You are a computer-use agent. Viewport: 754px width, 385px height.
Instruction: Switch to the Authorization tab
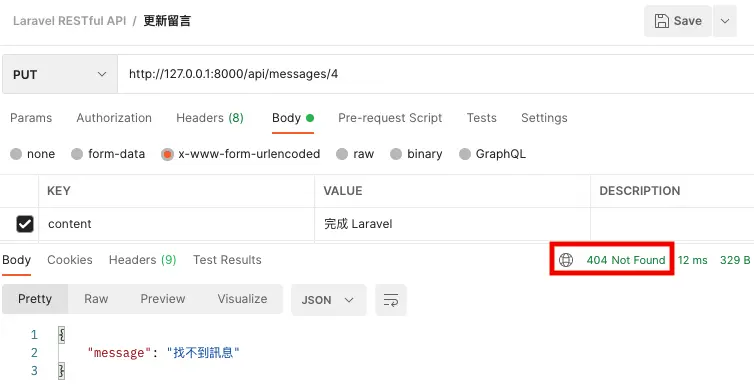(114, 118)
